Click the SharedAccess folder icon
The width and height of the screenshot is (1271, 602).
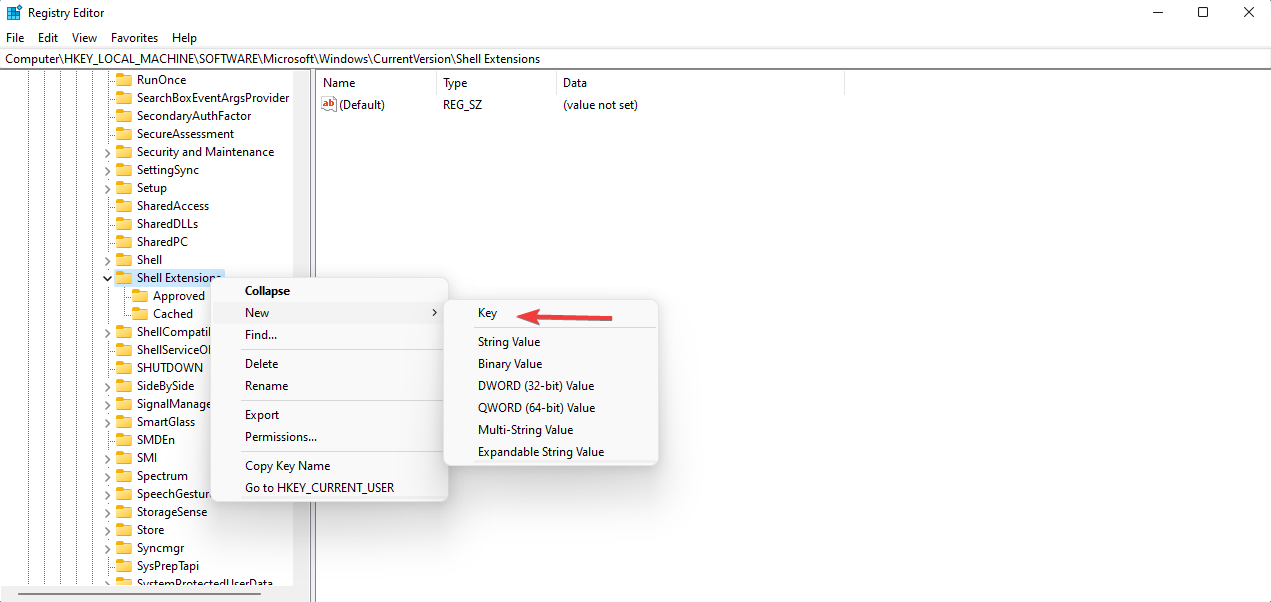[123, 206]
